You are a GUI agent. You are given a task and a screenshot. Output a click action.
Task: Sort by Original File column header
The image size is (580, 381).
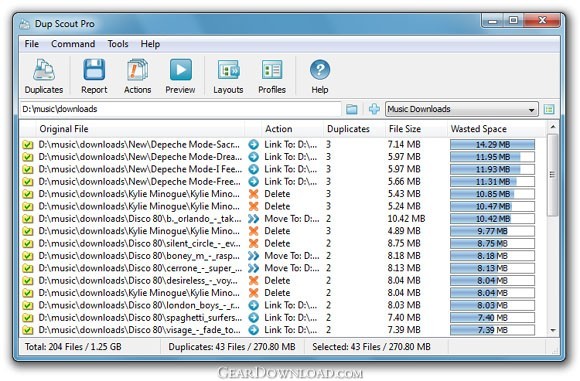pyautogui.click(x=140, y=129)
